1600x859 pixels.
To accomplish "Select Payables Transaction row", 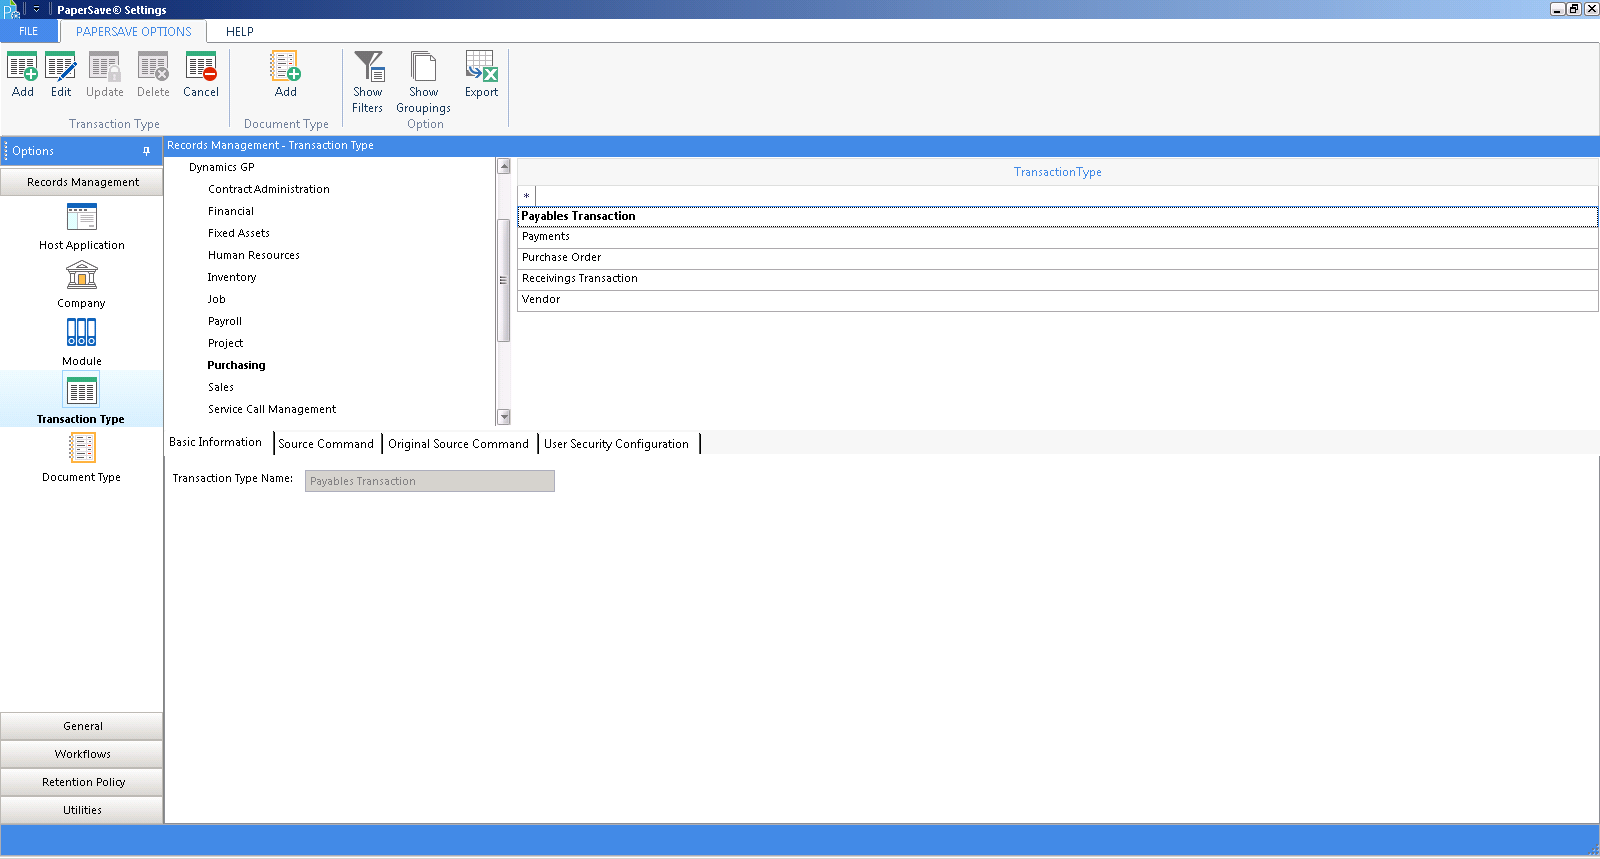I will click(x=1058, y=216).
